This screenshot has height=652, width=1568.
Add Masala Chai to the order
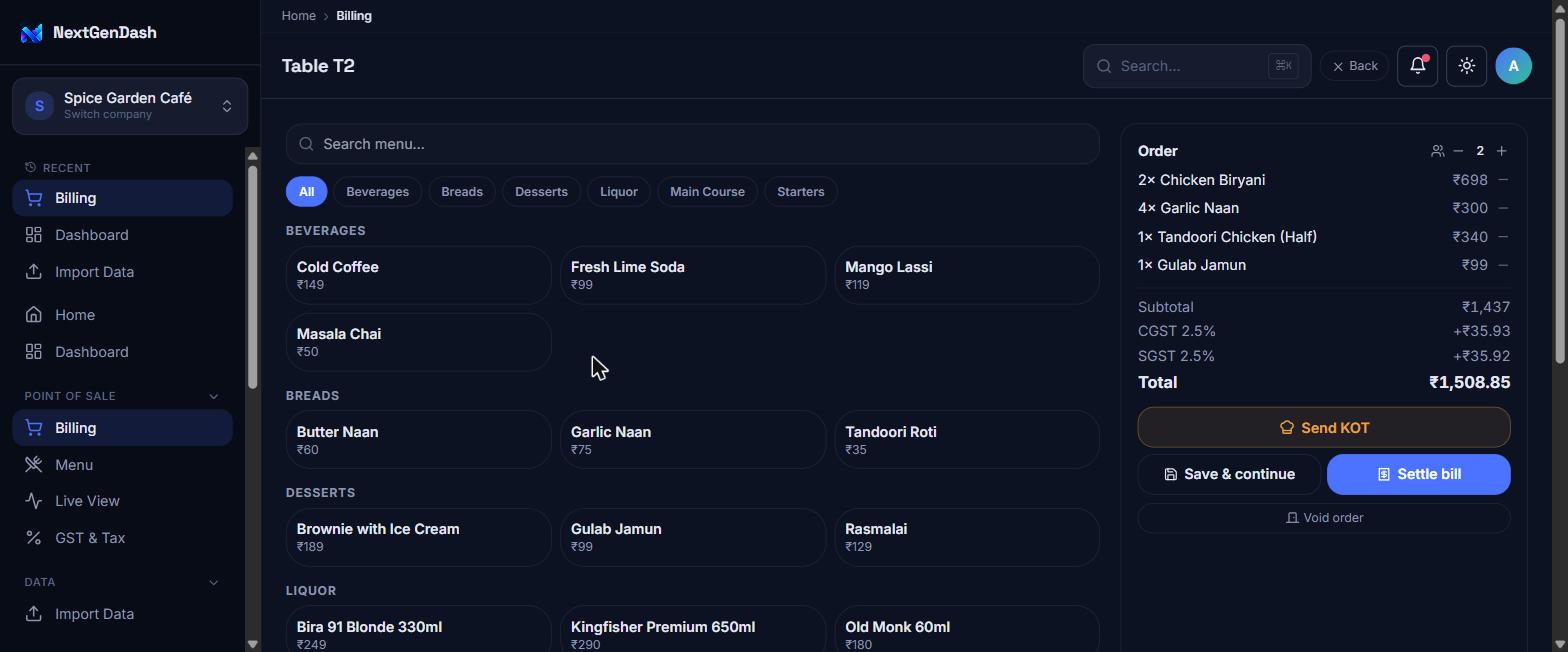tap(418, 342)
